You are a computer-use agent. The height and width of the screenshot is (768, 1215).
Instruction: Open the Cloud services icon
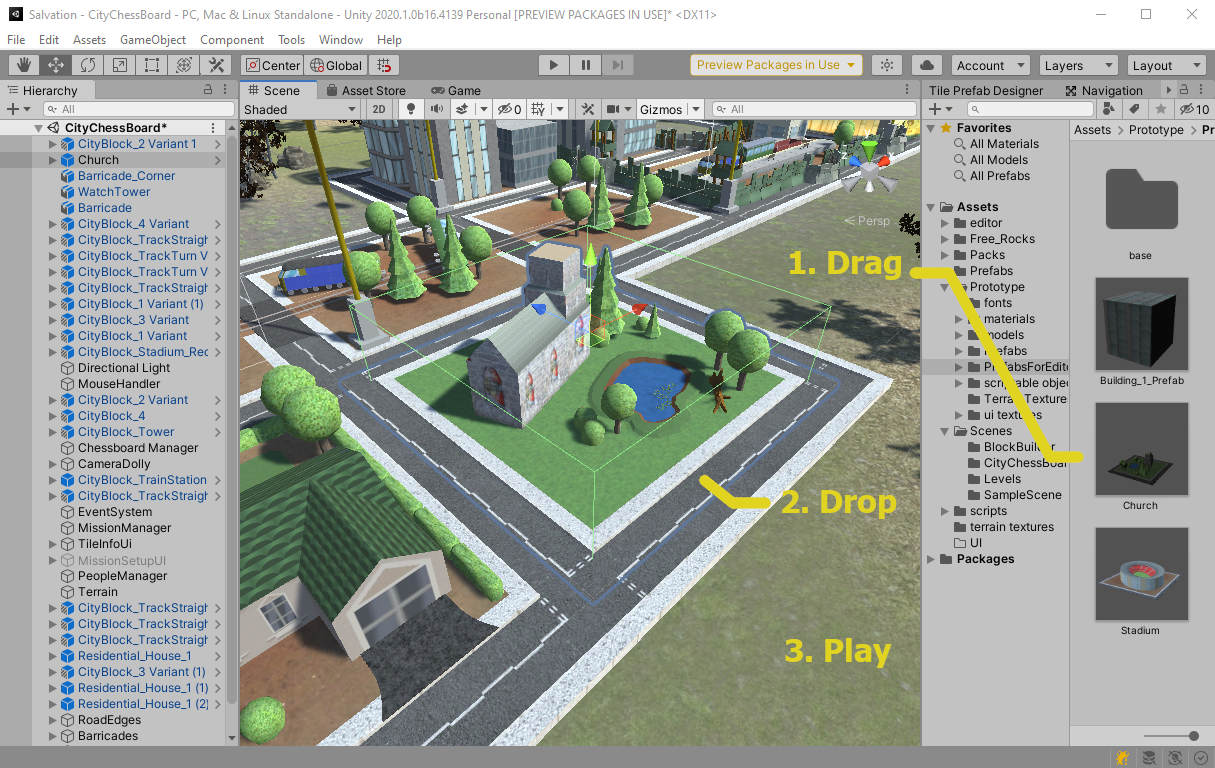click(927, 65)
